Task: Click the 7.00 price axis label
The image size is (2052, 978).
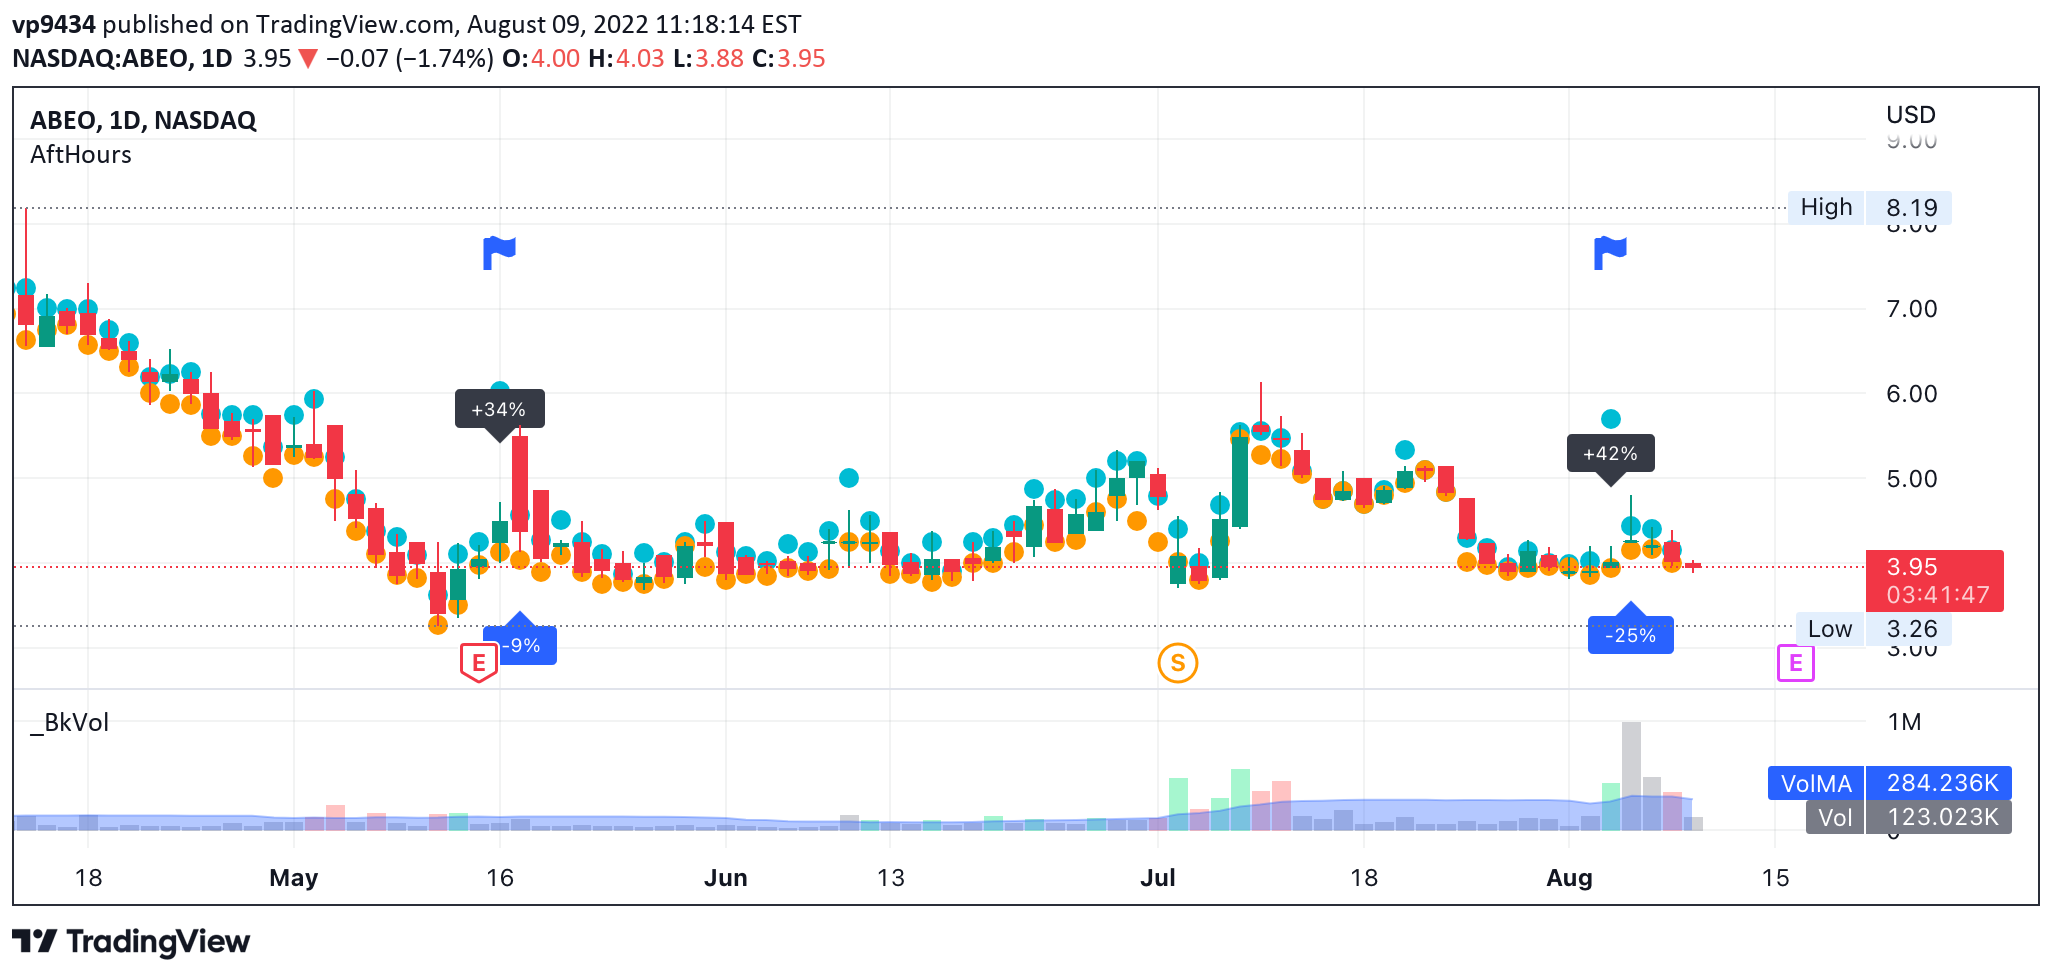Action: click(1911, 309)
